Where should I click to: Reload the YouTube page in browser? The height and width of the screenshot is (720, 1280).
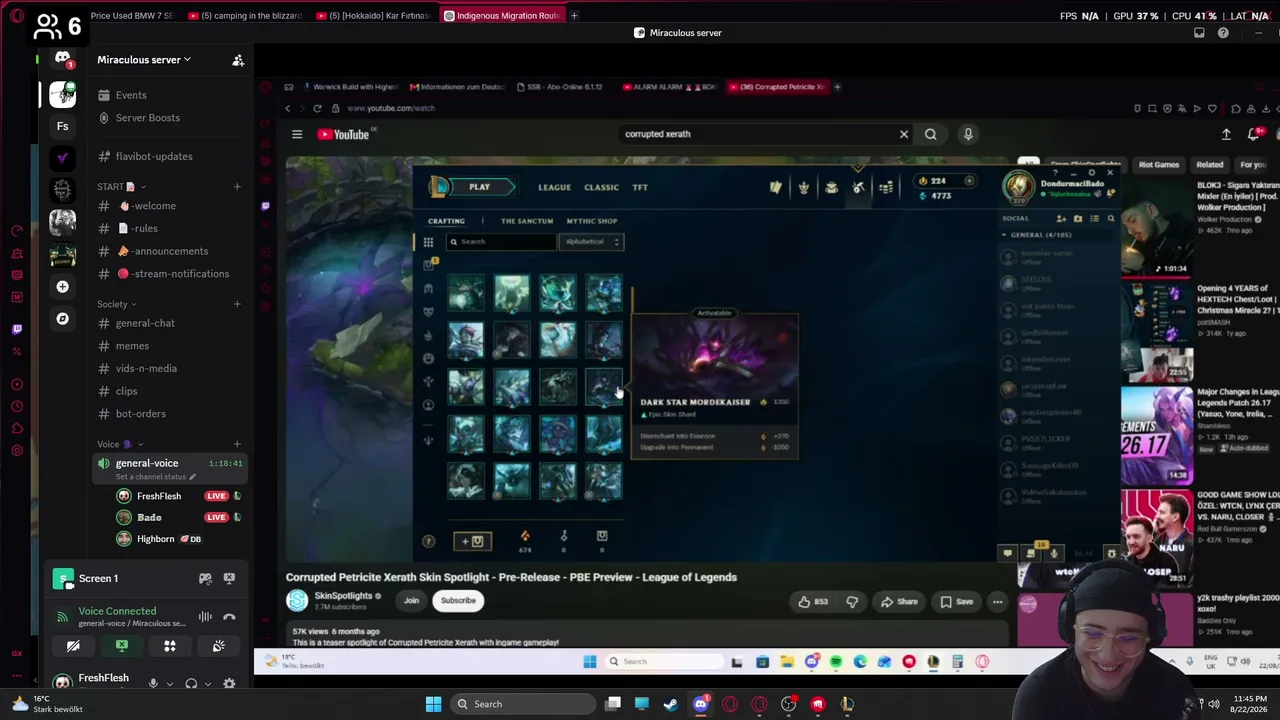click(x=317, y=108)
